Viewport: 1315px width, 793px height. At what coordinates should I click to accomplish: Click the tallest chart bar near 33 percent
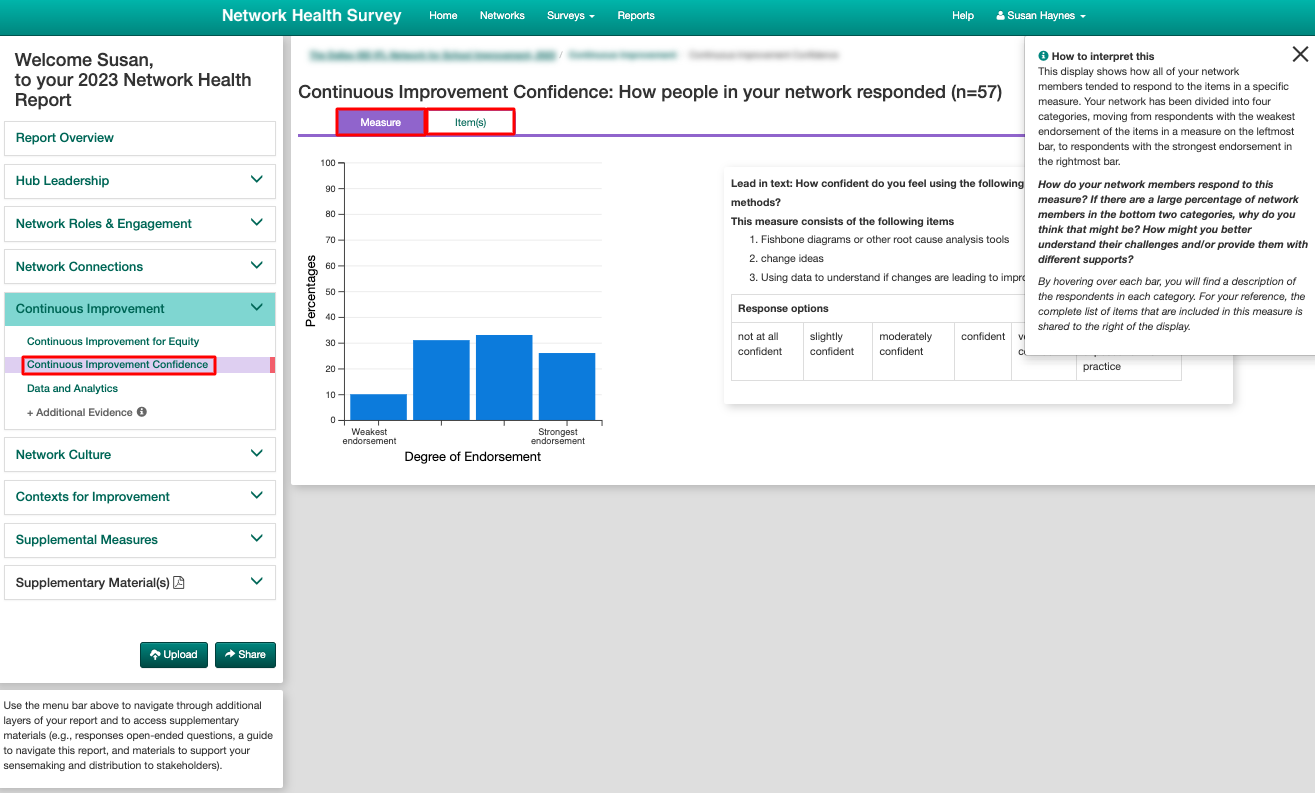coord(504,377)
